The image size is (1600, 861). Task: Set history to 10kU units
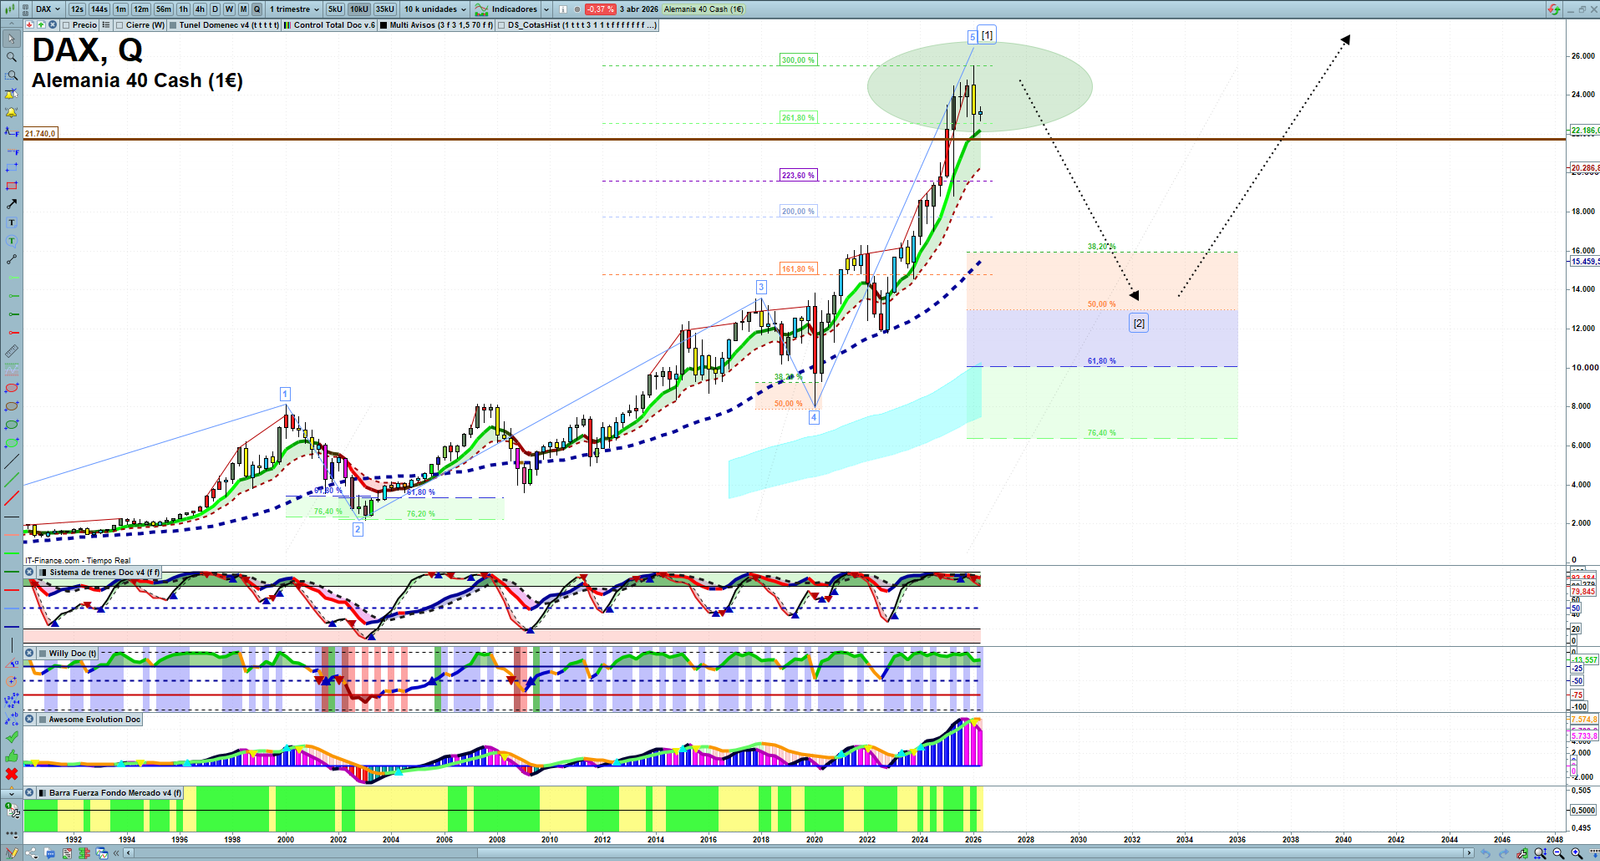[x=359, y=9]
